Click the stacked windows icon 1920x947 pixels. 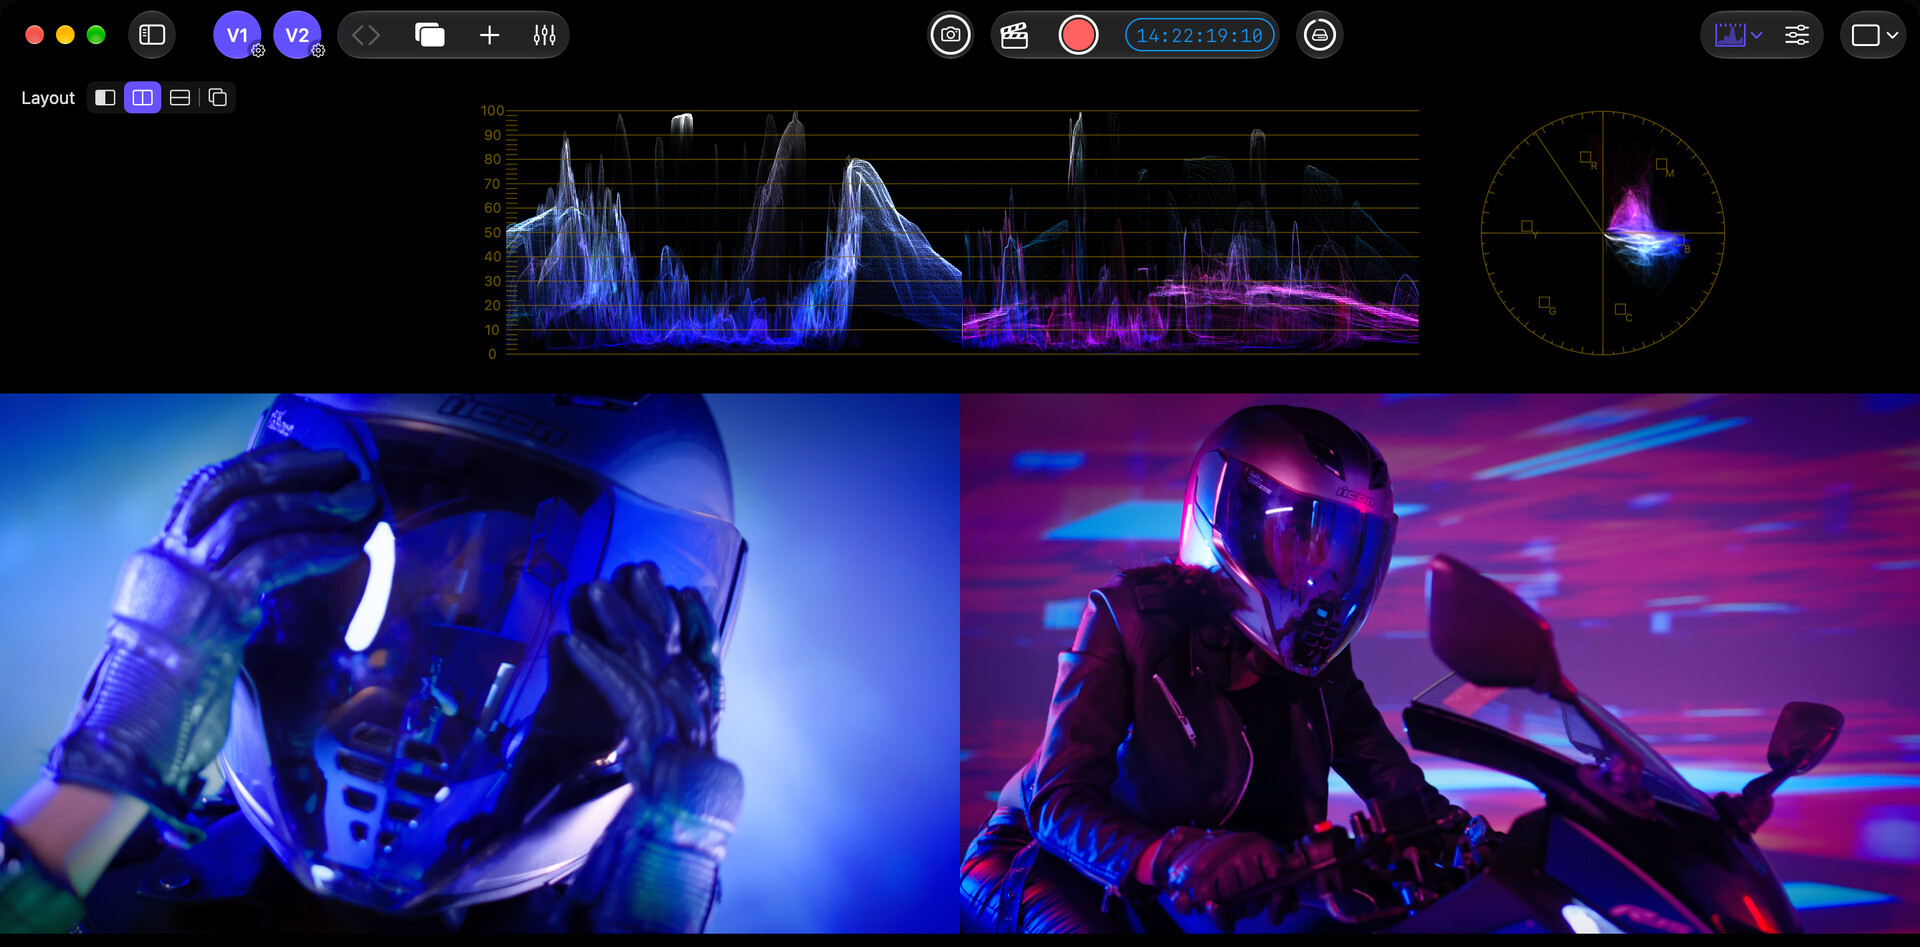(x=430, y=35)
